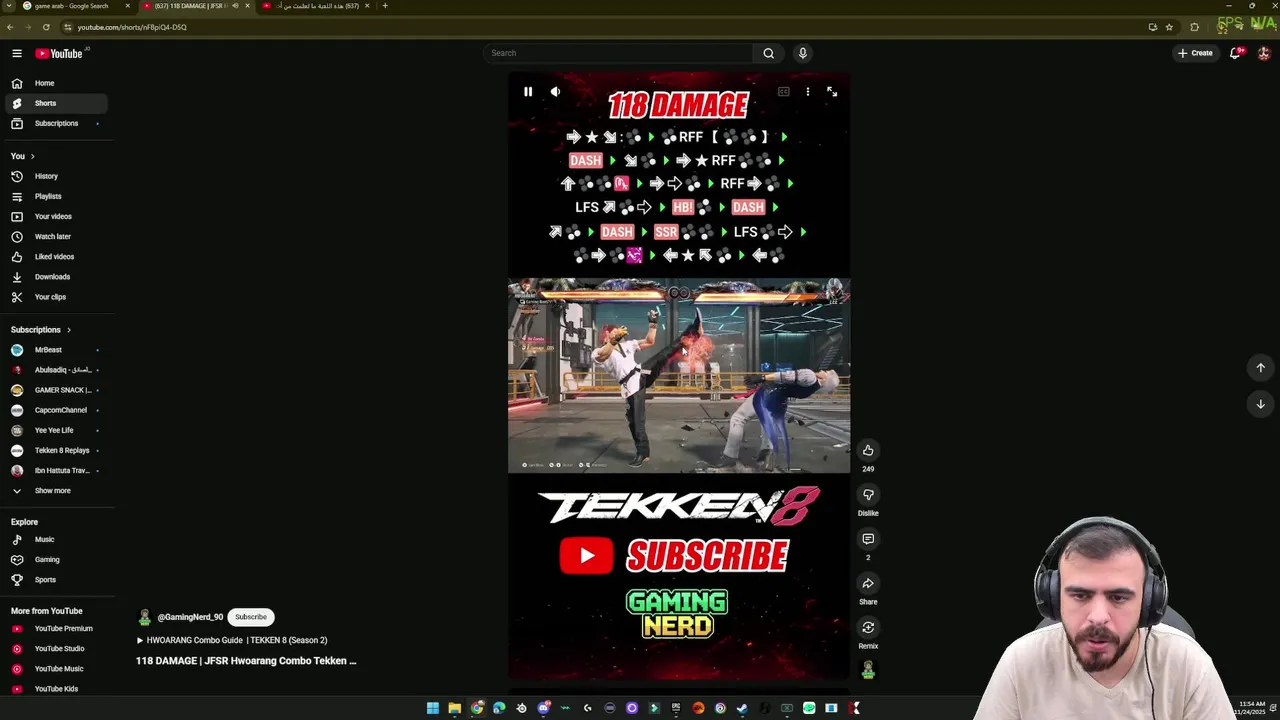Select Shorts in the sidebar
The image size is (1280, 720).
click(x=55, y=103)
